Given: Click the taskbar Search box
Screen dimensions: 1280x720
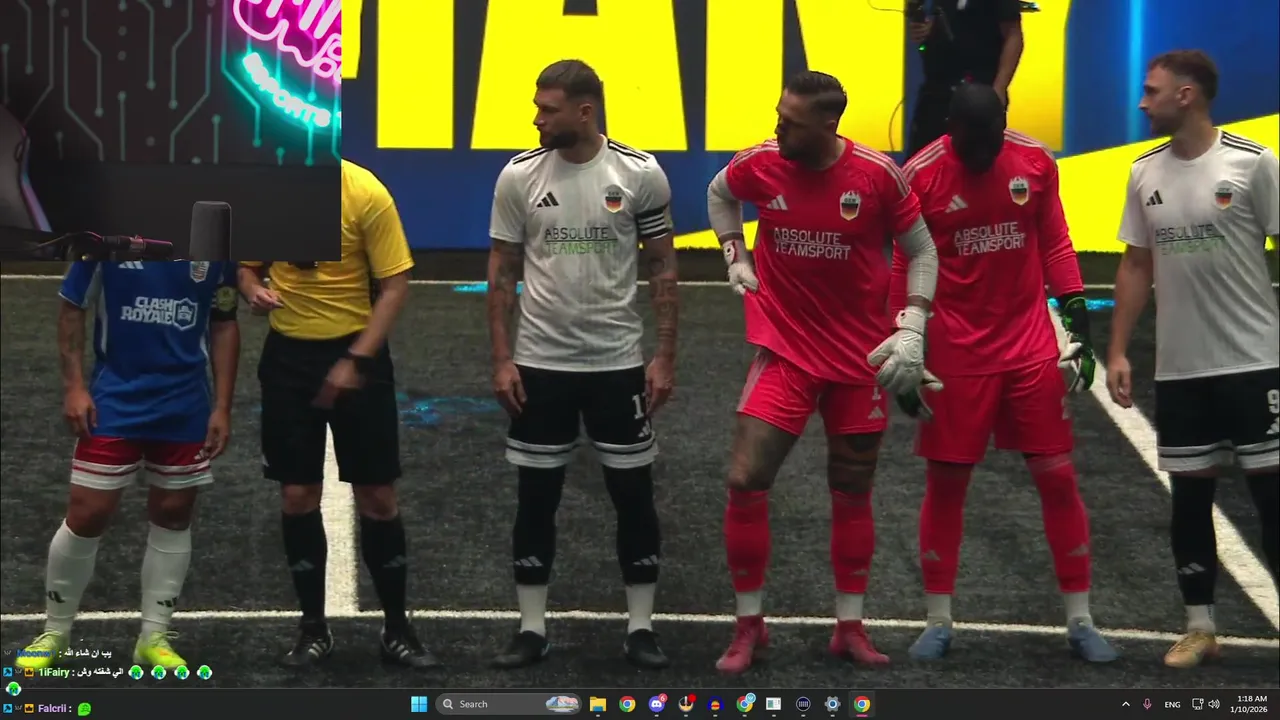Looking at the screenshot, I should coord(509,704).
